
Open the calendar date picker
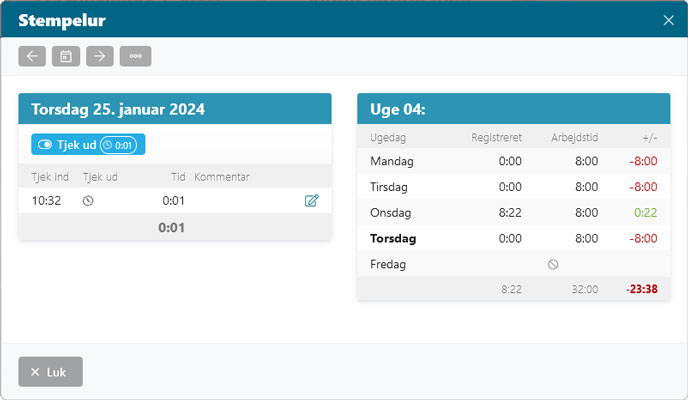[x=66, y=56]
